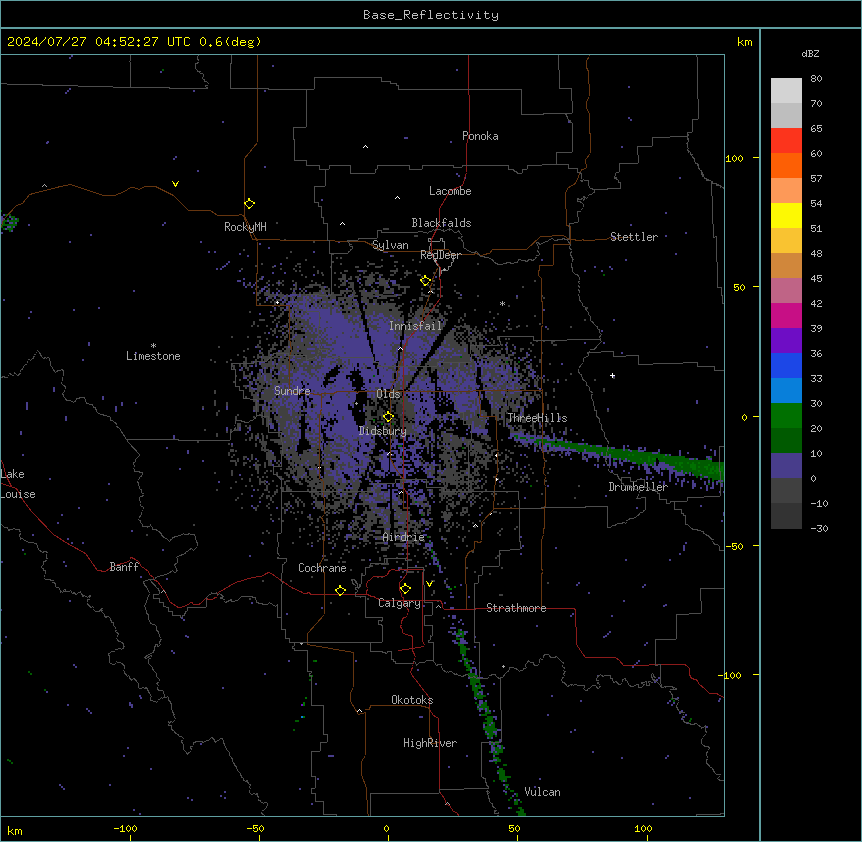Click the -50 tick on the right axis

(734, 546)
